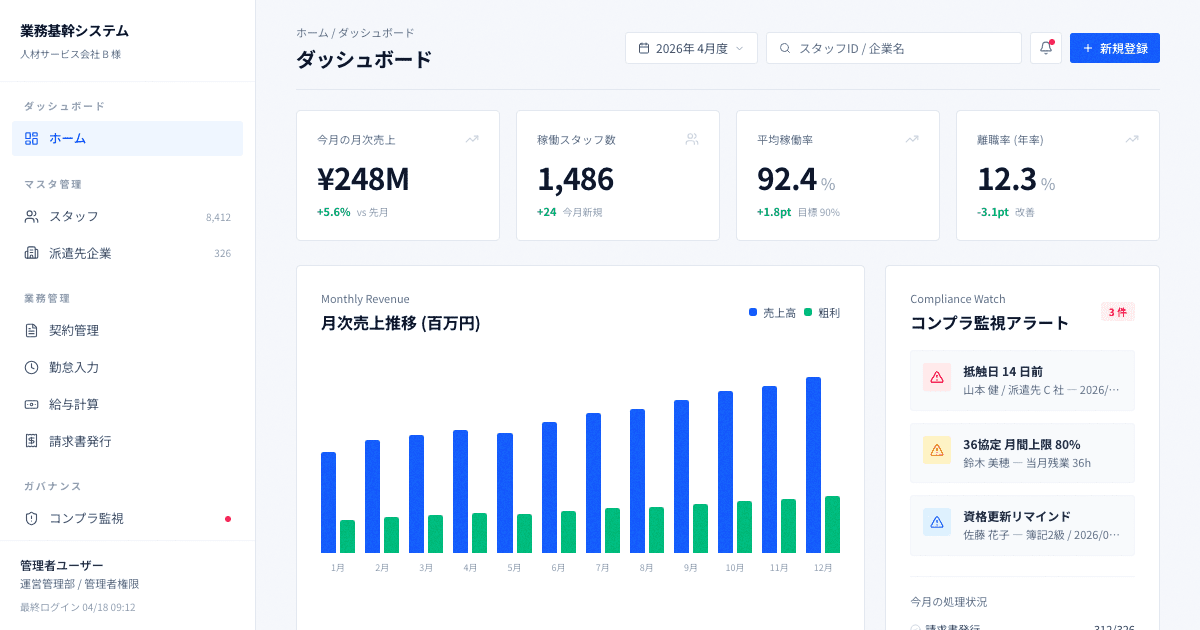Click the 請求書発行 progress row showing 312/326
The height and width of the screenshot is (630, 1200).
click(1020, 628)
